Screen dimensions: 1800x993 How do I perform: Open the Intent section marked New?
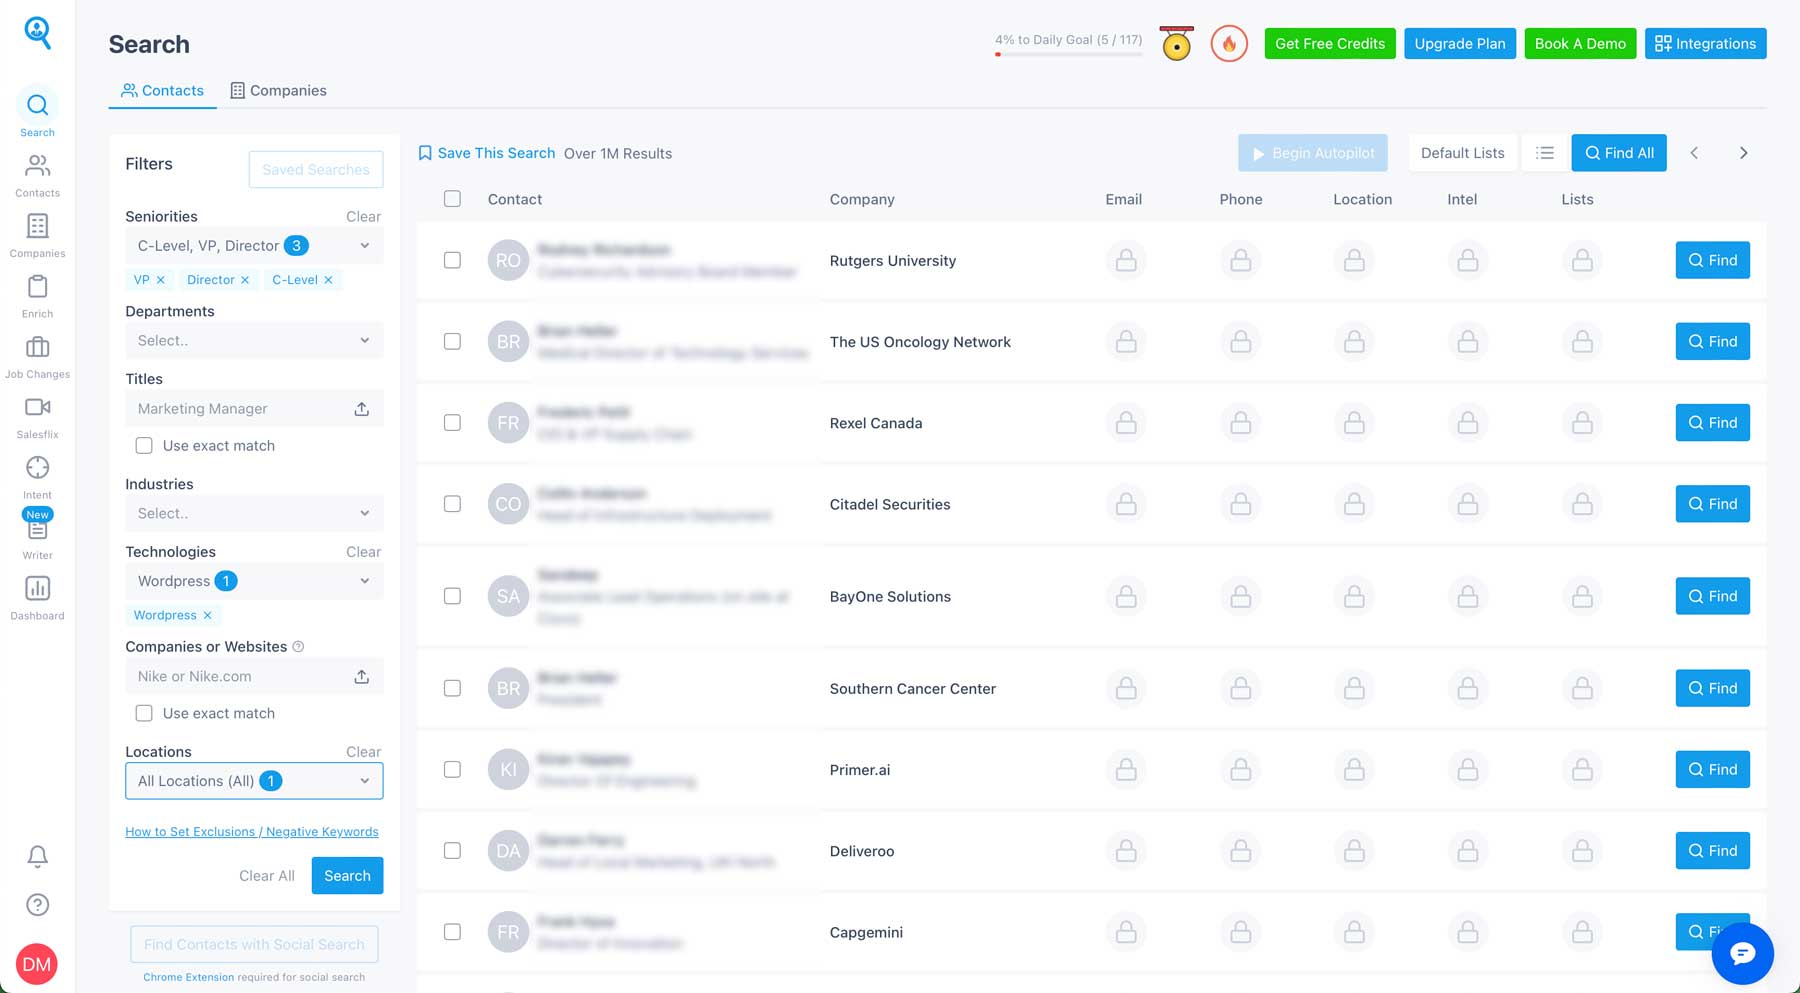[x=37, y=475]
